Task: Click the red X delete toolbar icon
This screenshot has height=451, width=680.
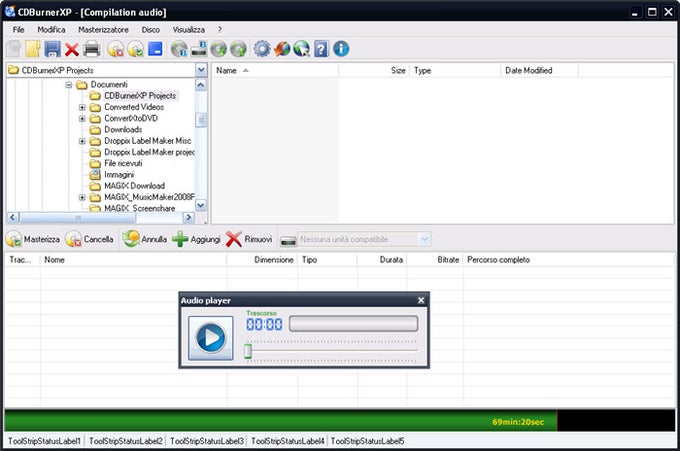Action: (x=72, y=49)
